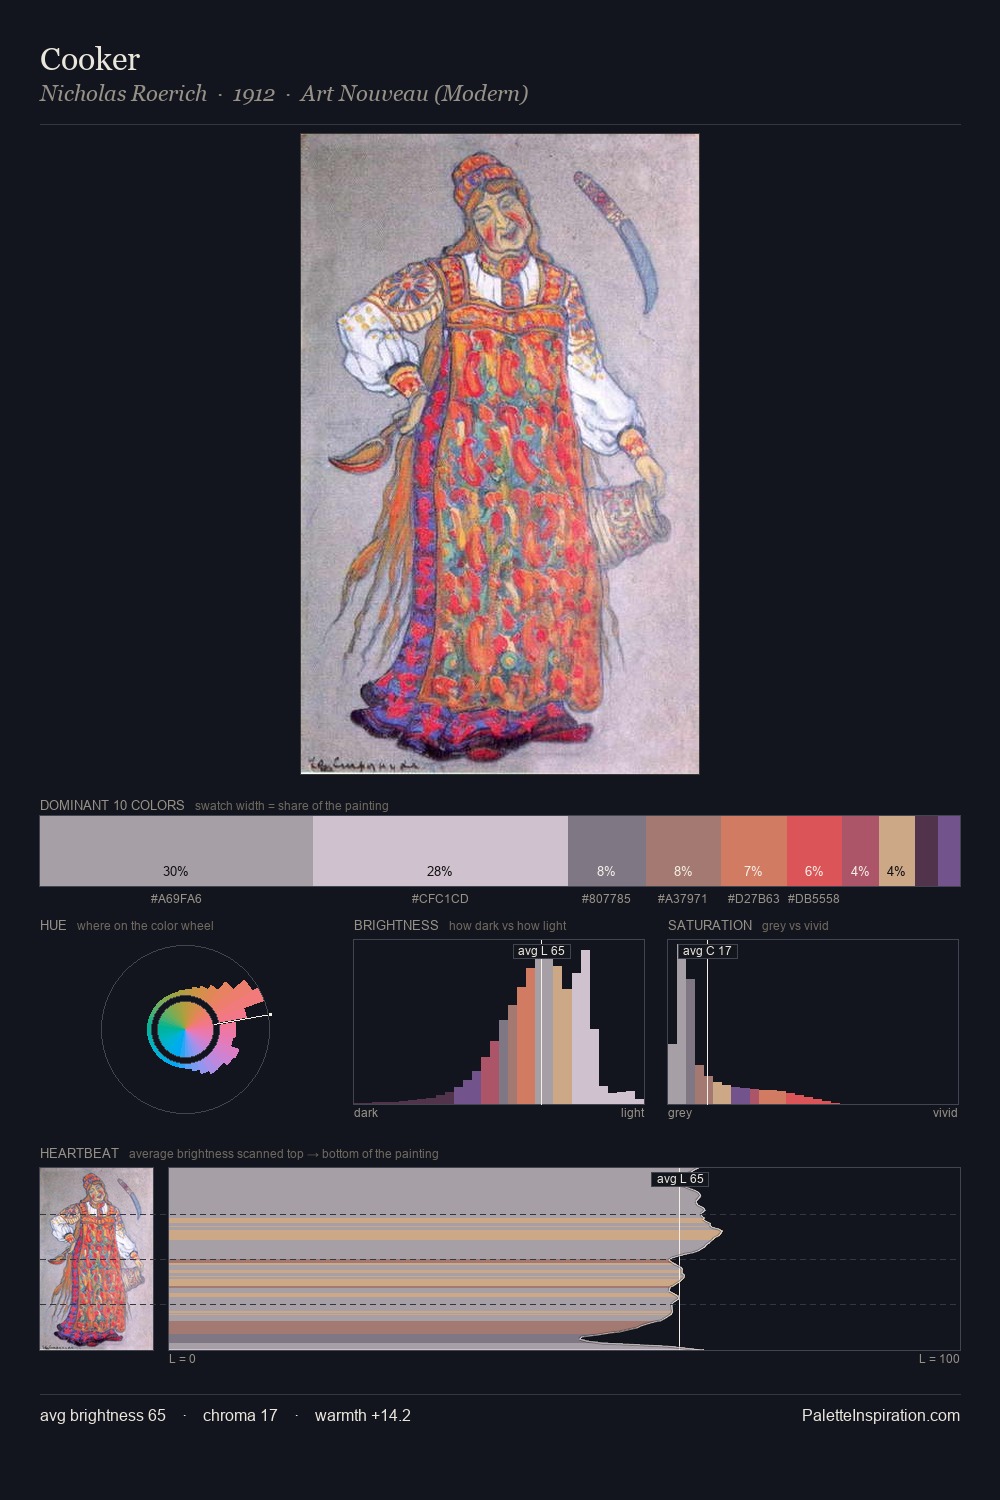Click the 'grey' axis label

[680, 1113]
